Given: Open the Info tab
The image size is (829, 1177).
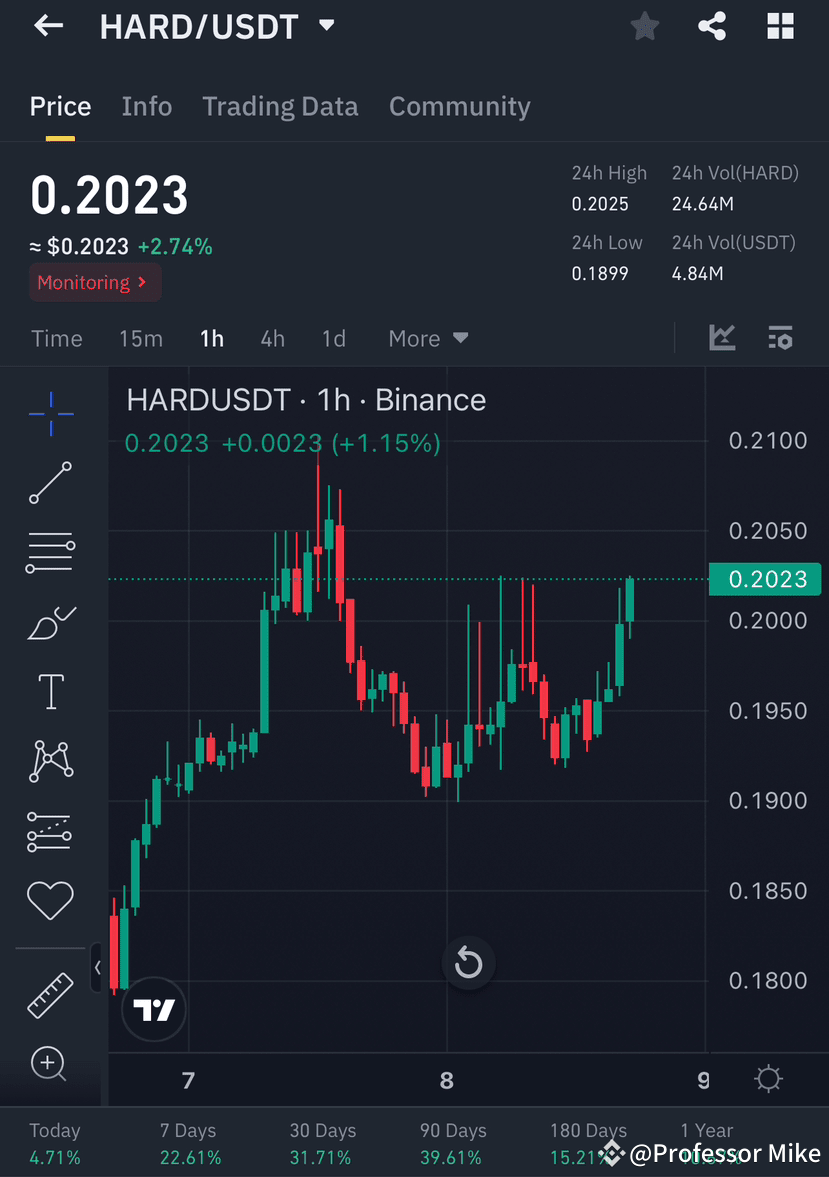Looking at the screenshot, I should (147, 106).
